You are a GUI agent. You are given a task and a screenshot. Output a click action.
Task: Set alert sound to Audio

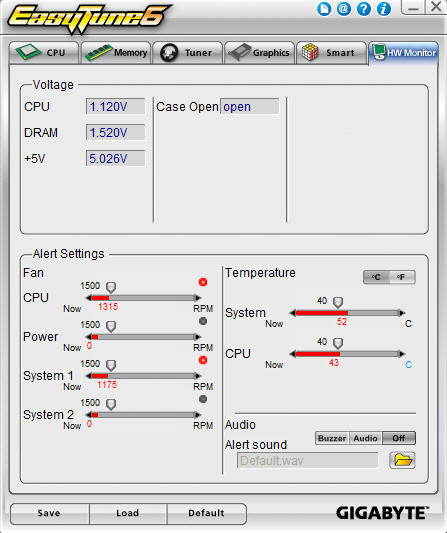365,439
